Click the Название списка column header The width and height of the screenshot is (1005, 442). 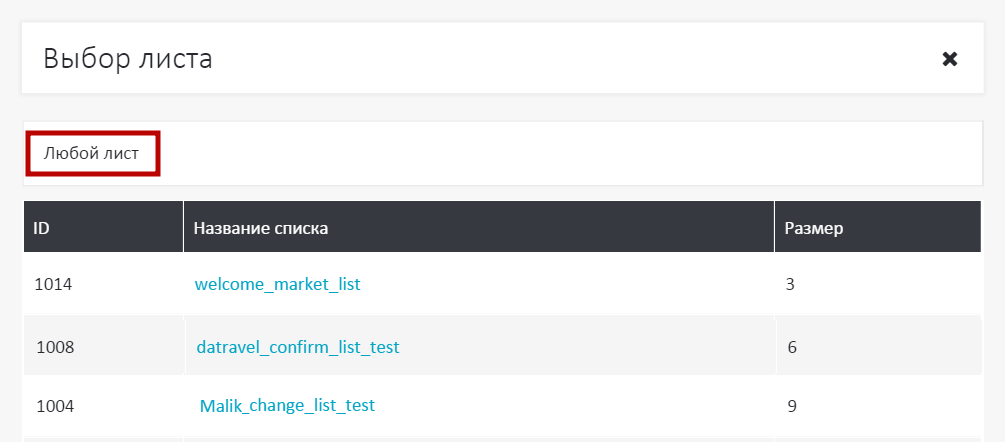(x=261, y=228)
